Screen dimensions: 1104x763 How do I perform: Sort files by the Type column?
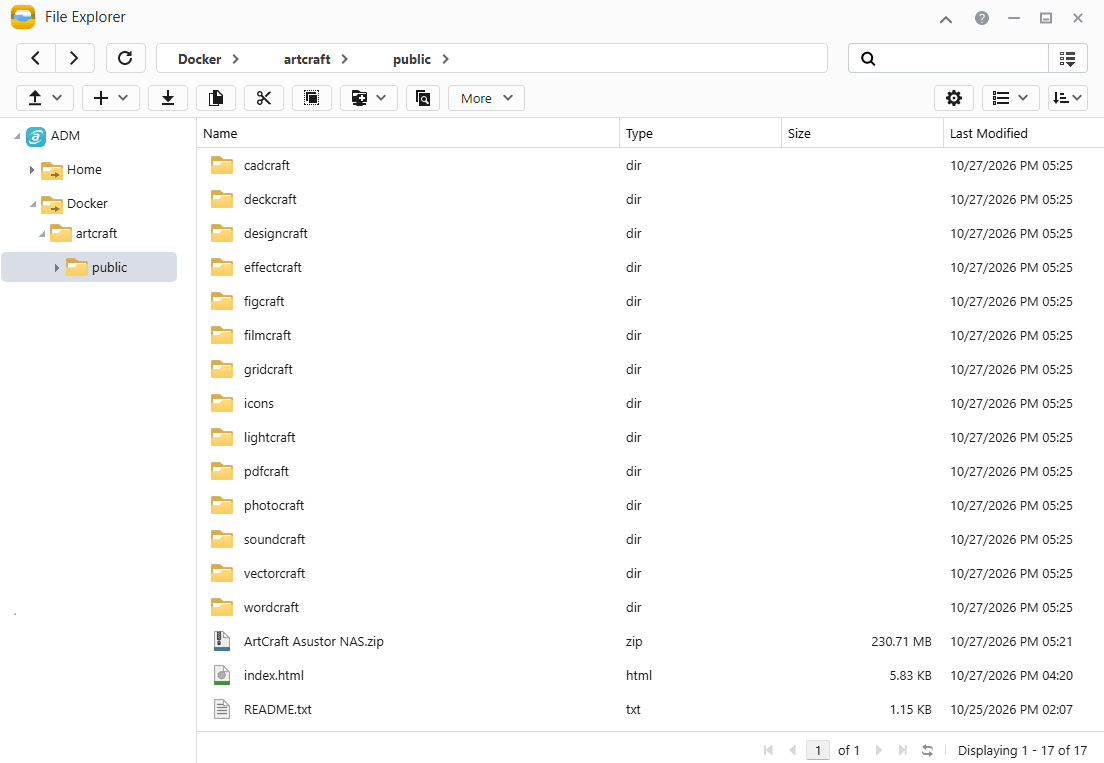pyautogui.click(x=700, y=133)
